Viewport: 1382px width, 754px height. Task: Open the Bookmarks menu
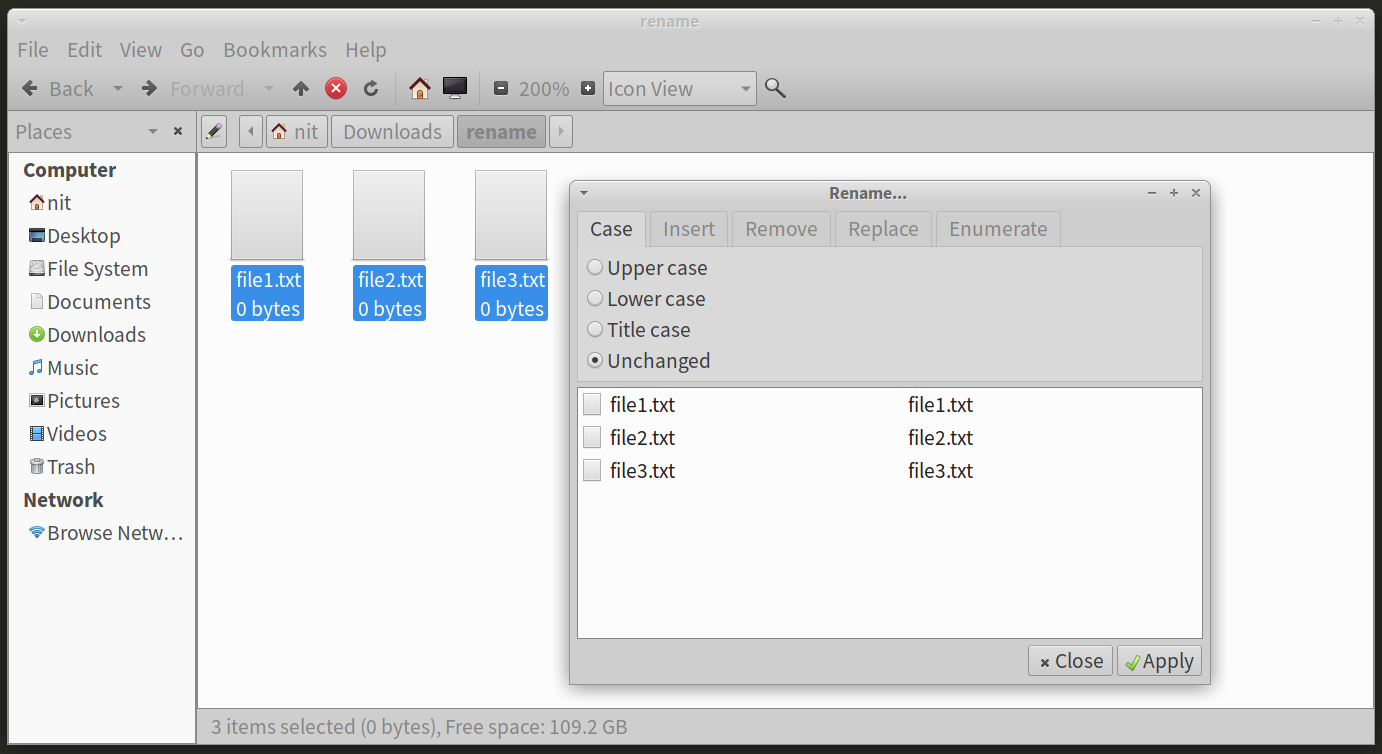point(275,49)
